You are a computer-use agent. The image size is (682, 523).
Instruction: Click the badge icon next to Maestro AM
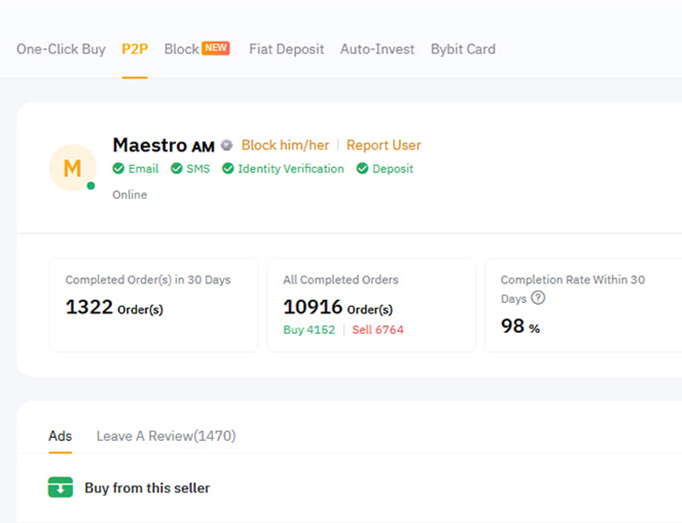227,145
